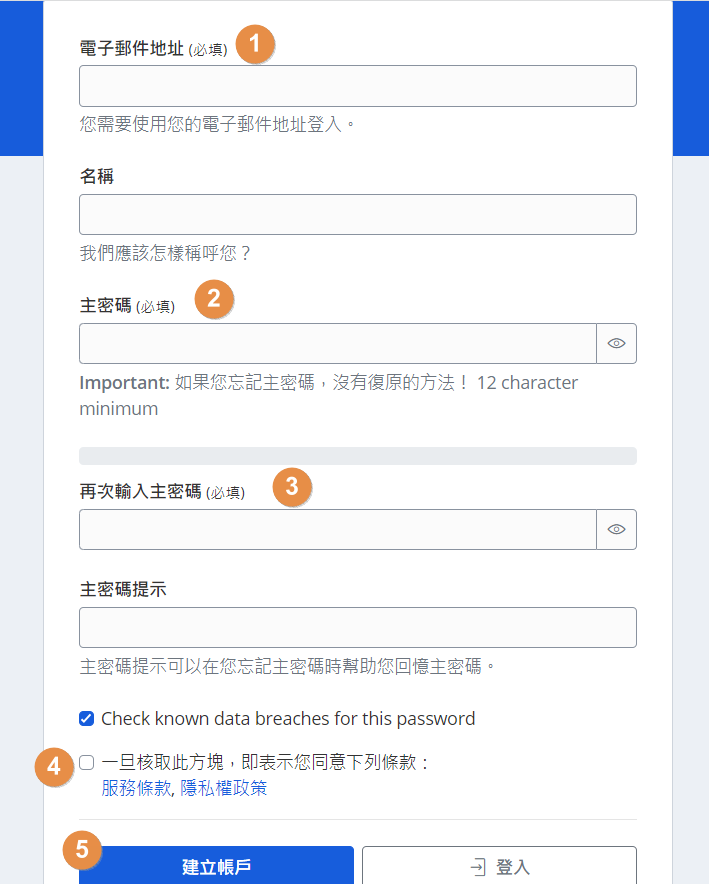
Task: Open the 隱私權政策 privacy policy link
Action: [x=224, y=788]
